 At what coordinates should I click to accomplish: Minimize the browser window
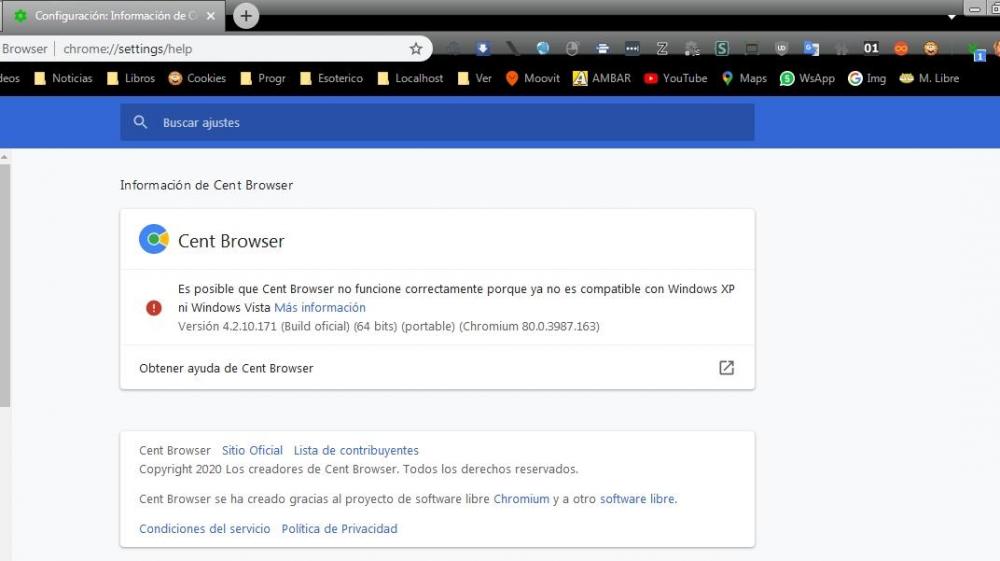[974, 9]
